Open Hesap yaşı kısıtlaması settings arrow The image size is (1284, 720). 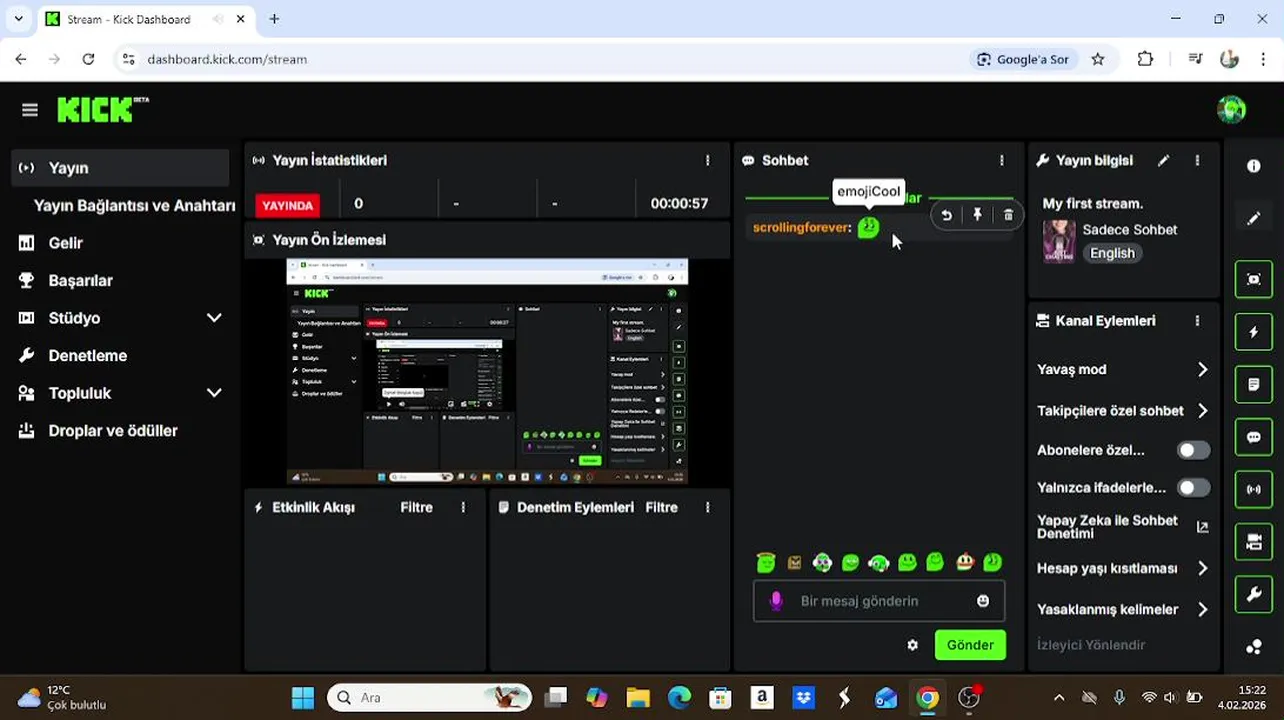point(1202,568)
